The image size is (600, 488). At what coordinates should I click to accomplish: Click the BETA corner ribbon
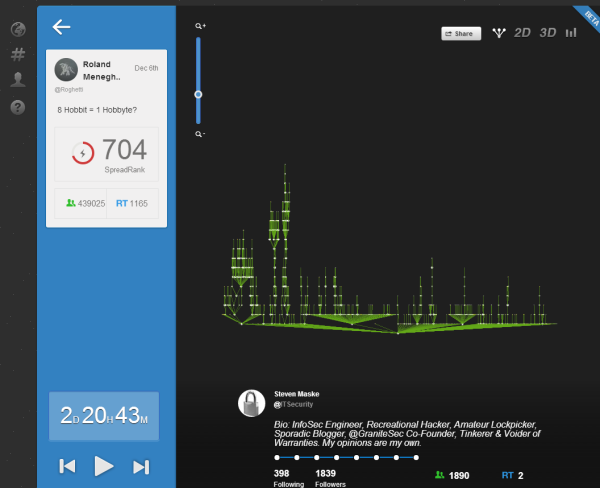coord(589,17)
